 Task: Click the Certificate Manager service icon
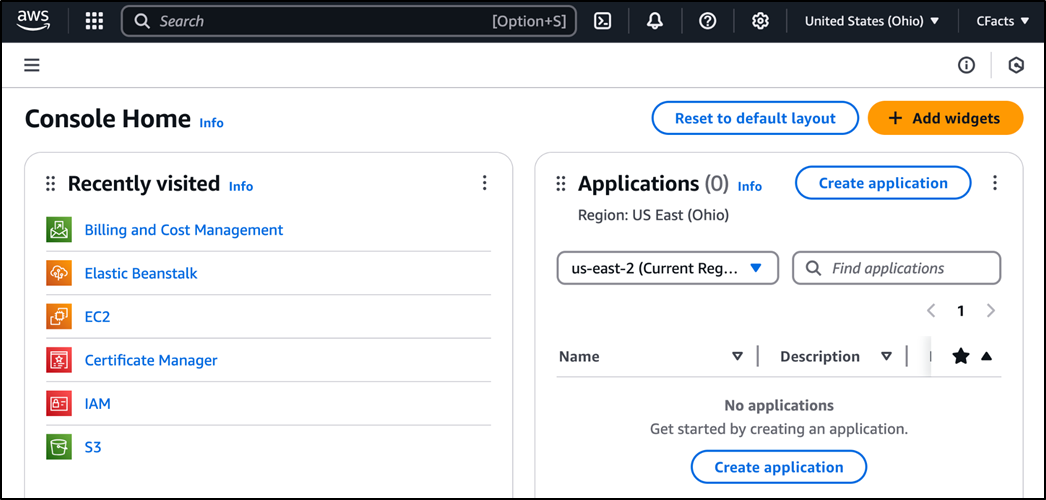coord(59,360)
